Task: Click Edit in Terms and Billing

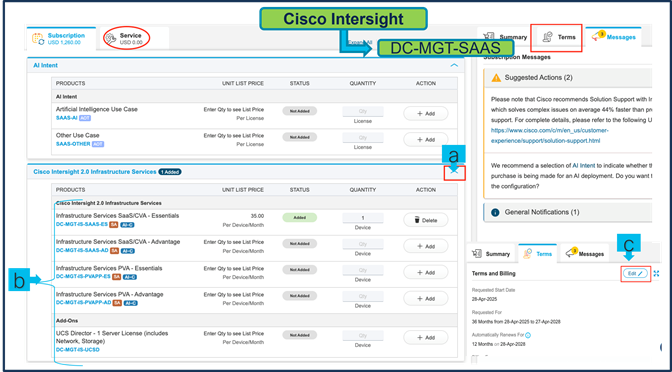Action: [635, 273]
